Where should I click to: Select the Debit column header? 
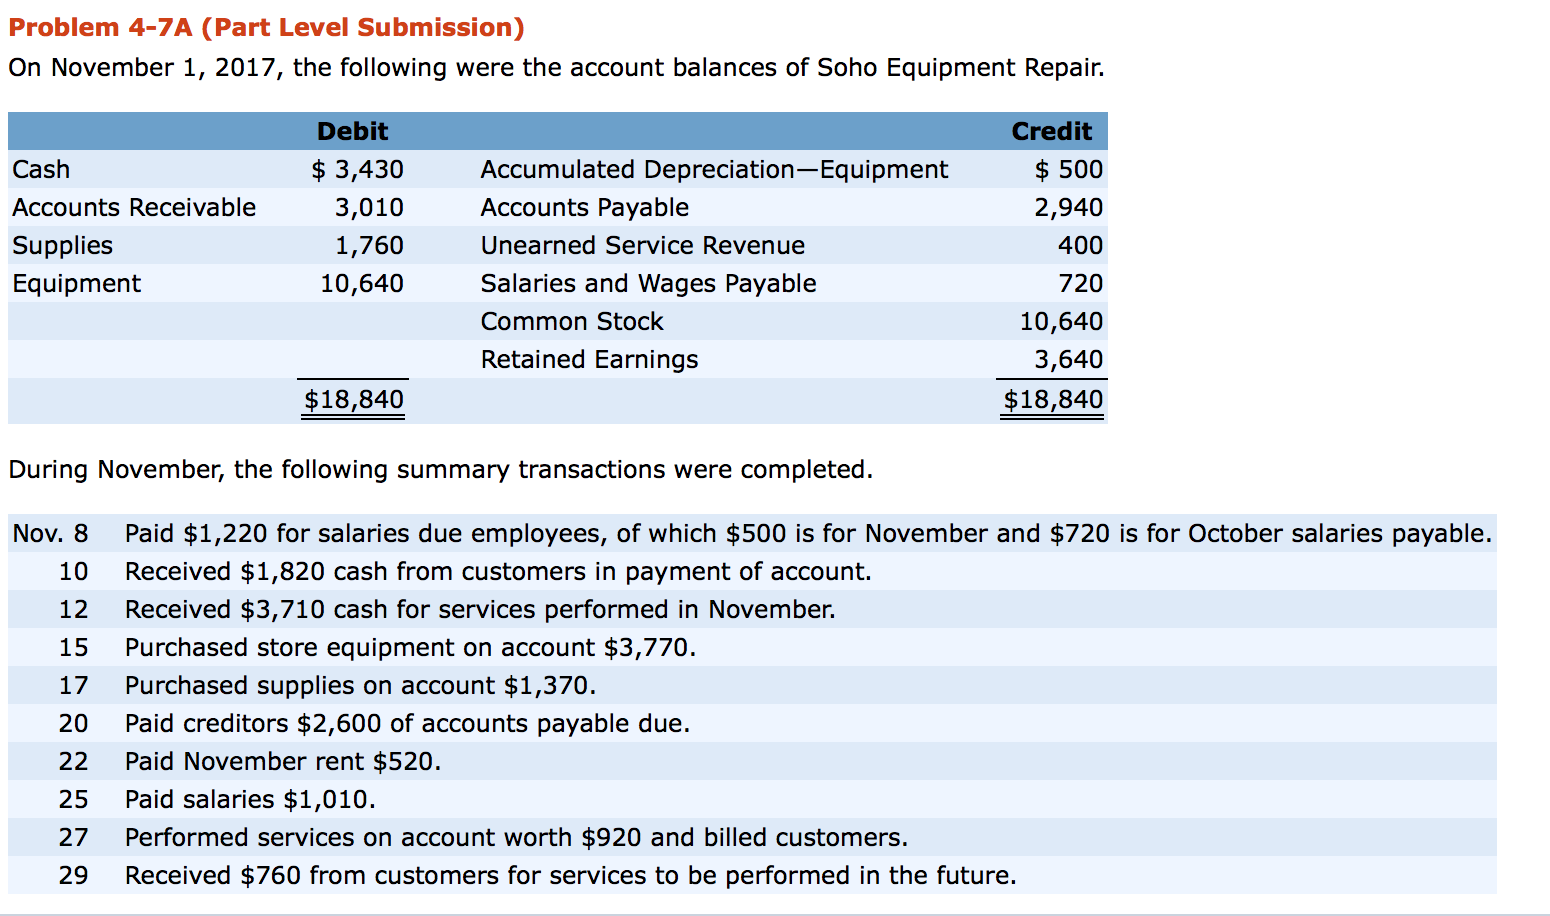tap(352, 131)
